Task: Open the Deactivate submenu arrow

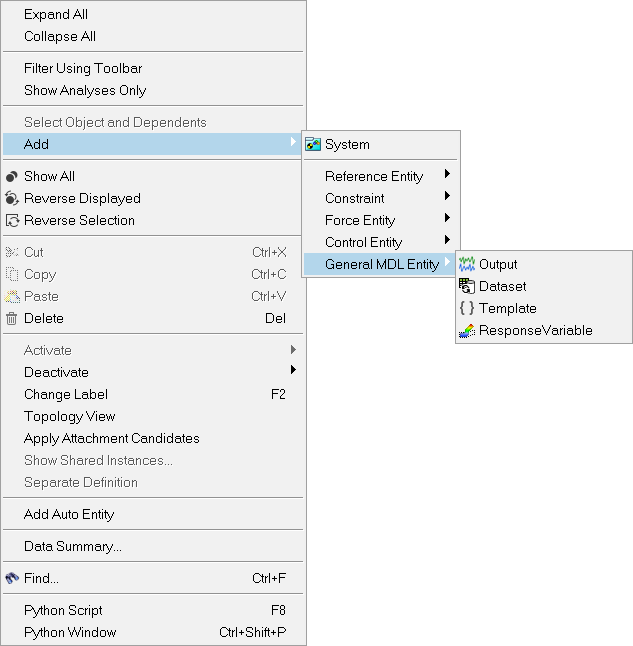Action: point(293,372)
